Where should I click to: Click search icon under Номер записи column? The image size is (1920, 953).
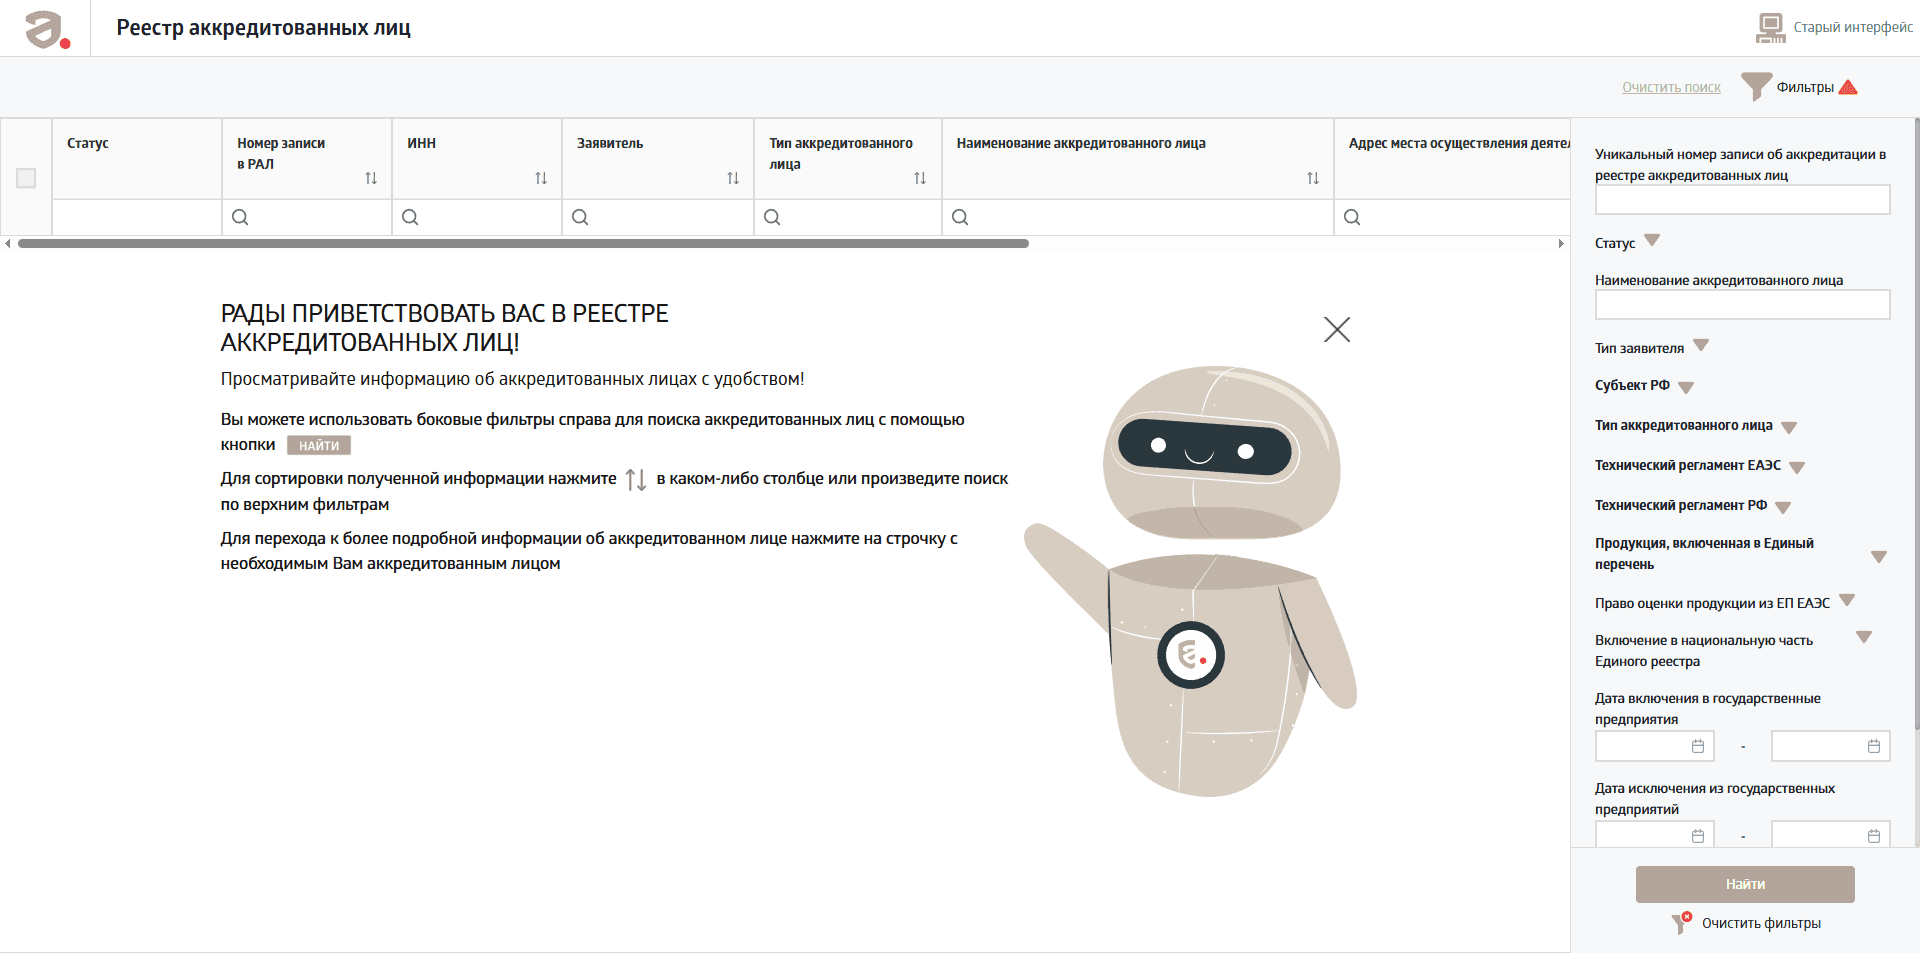tap(240, 217)
